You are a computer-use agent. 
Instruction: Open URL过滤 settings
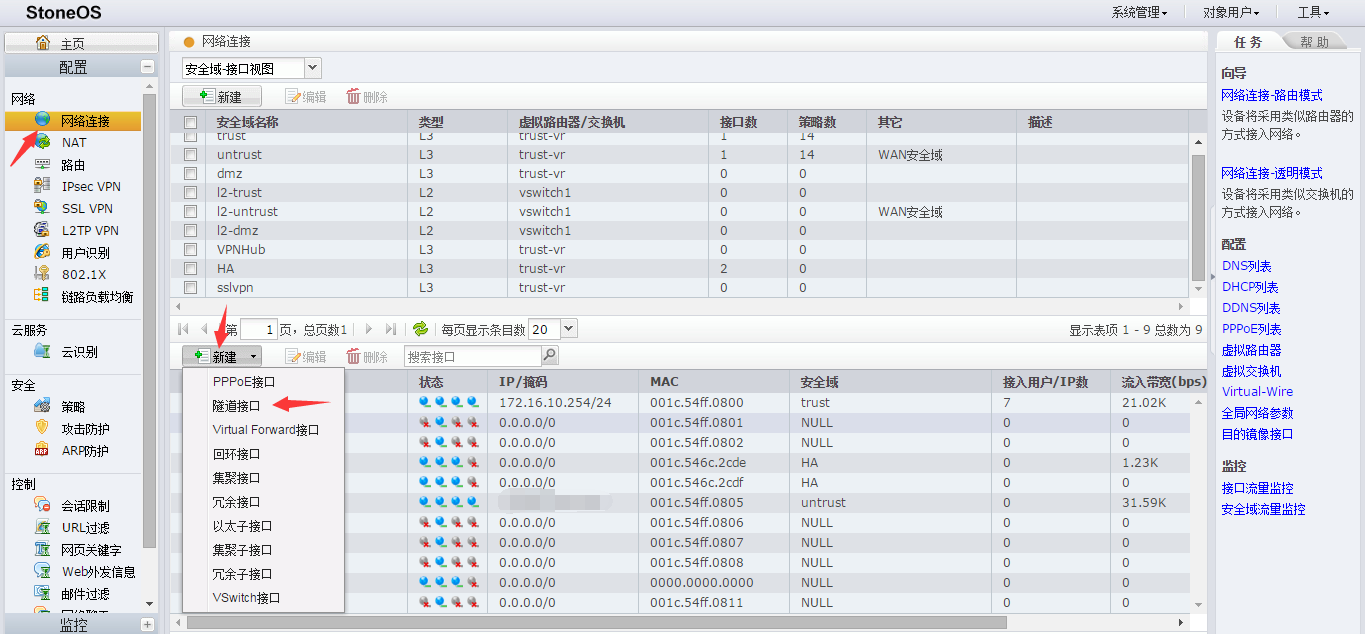click(85, 528)
